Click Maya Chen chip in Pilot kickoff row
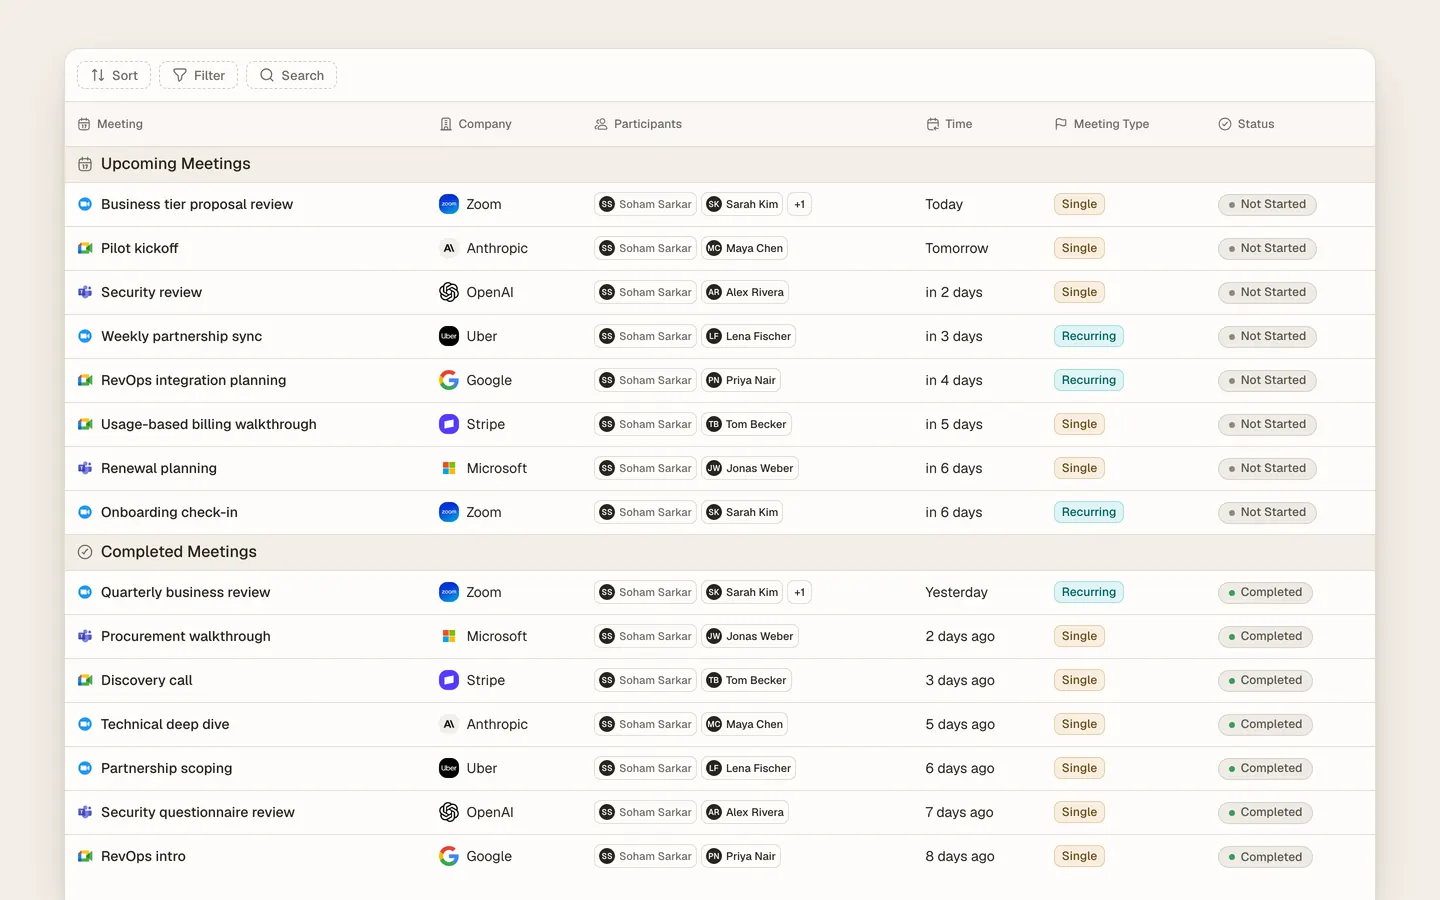Image resolution: width=1440 pixels, height=900 pixels. point(744,248)
